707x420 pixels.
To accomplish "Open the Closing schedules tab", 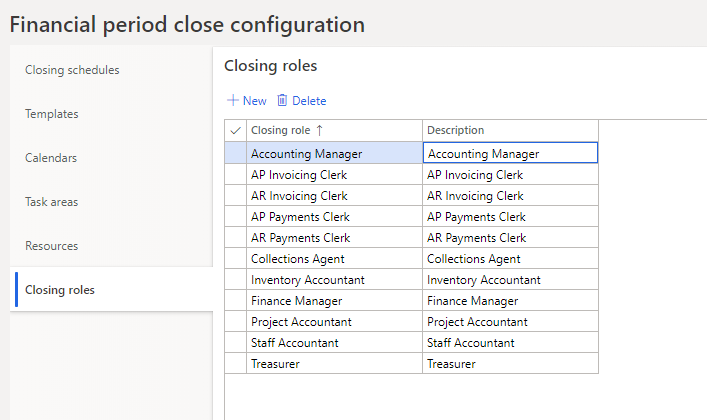I will click(x=72, y=70).
